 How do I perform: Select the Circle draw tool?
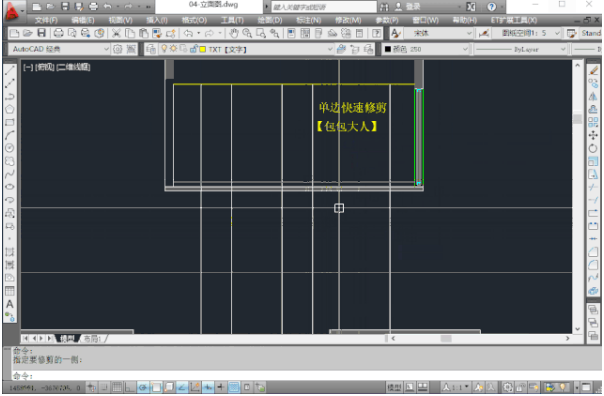click(x=10, y=148)
